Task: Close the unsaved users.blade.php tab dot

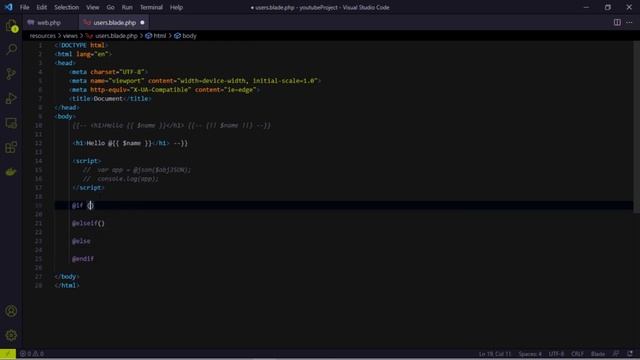Action: tap(142, 22)
